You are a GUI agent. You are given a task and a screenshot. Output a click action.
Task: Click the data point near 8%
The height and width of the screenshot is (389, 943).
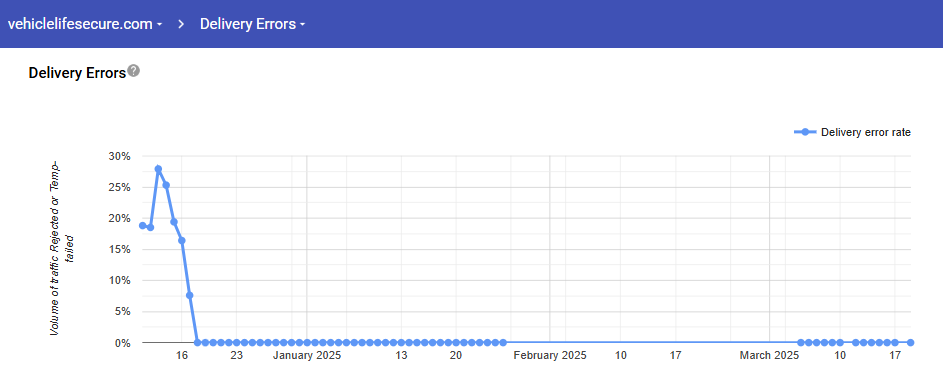[x=189, y=295]
